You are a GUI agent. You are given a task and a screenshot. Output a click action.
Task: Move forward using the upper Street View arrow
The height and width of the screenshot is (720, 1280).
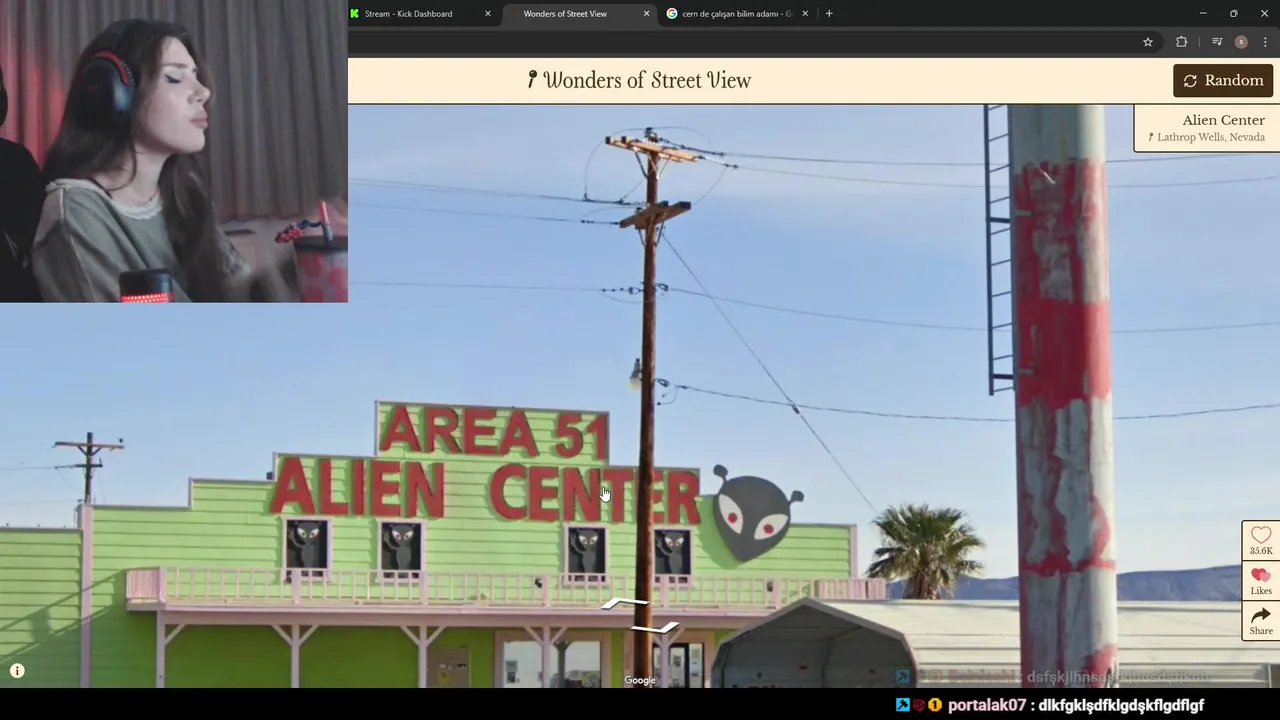click(624, 603)
